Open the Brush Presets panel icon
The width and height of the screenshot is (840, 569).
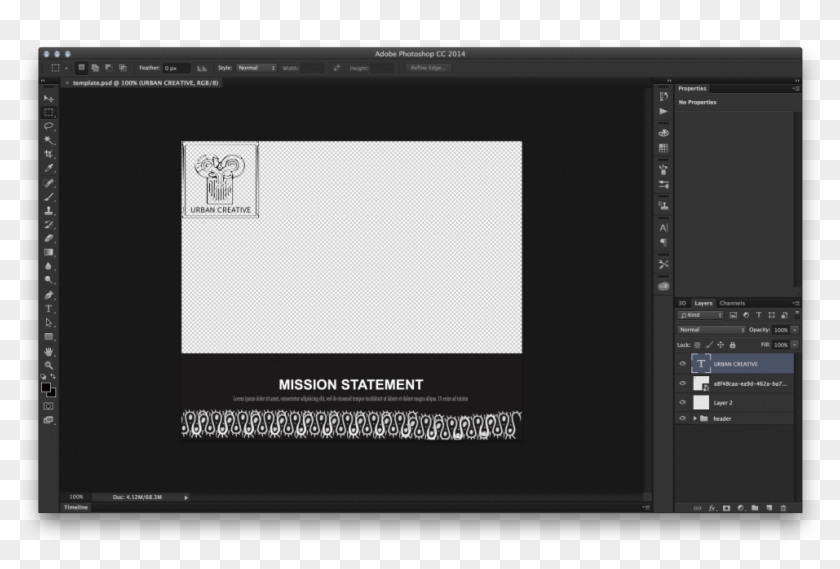pyautogui.click(x=664, y=185)
